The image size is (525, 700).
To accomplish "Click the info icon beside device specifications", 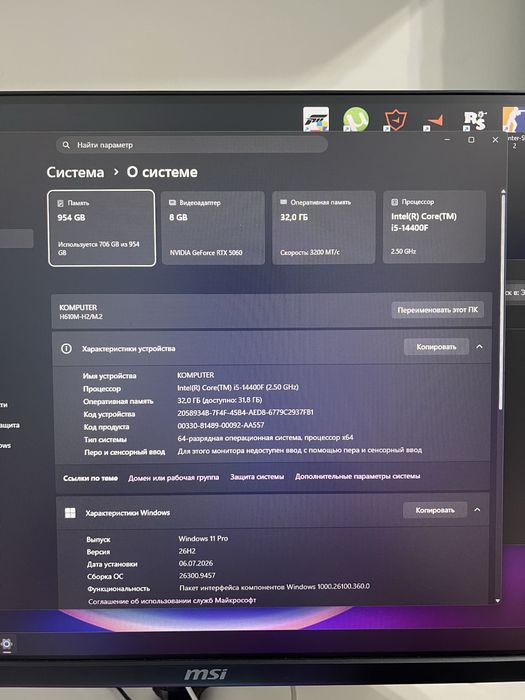I will click(66, 349).
